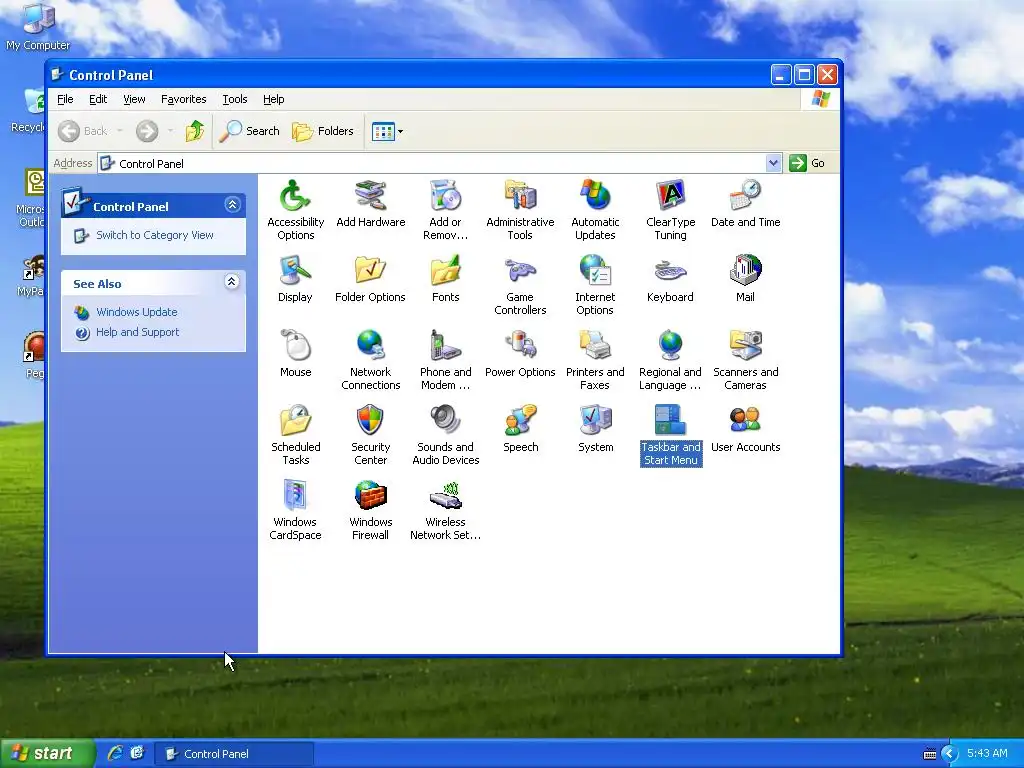Select Phone and Modem Options icon

tap(445, 360)
